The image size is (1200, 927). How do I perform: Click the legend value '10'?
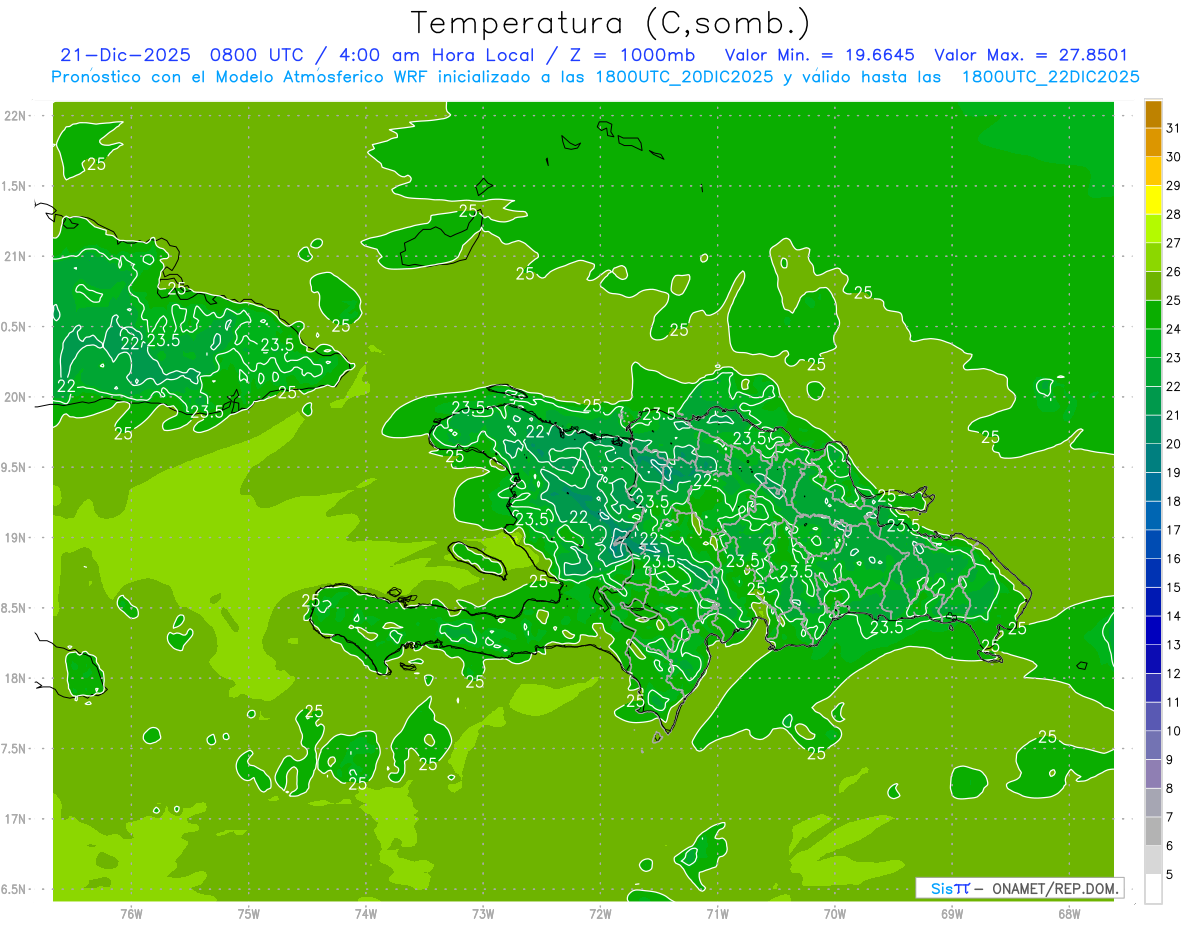[x=1174, y=731]
